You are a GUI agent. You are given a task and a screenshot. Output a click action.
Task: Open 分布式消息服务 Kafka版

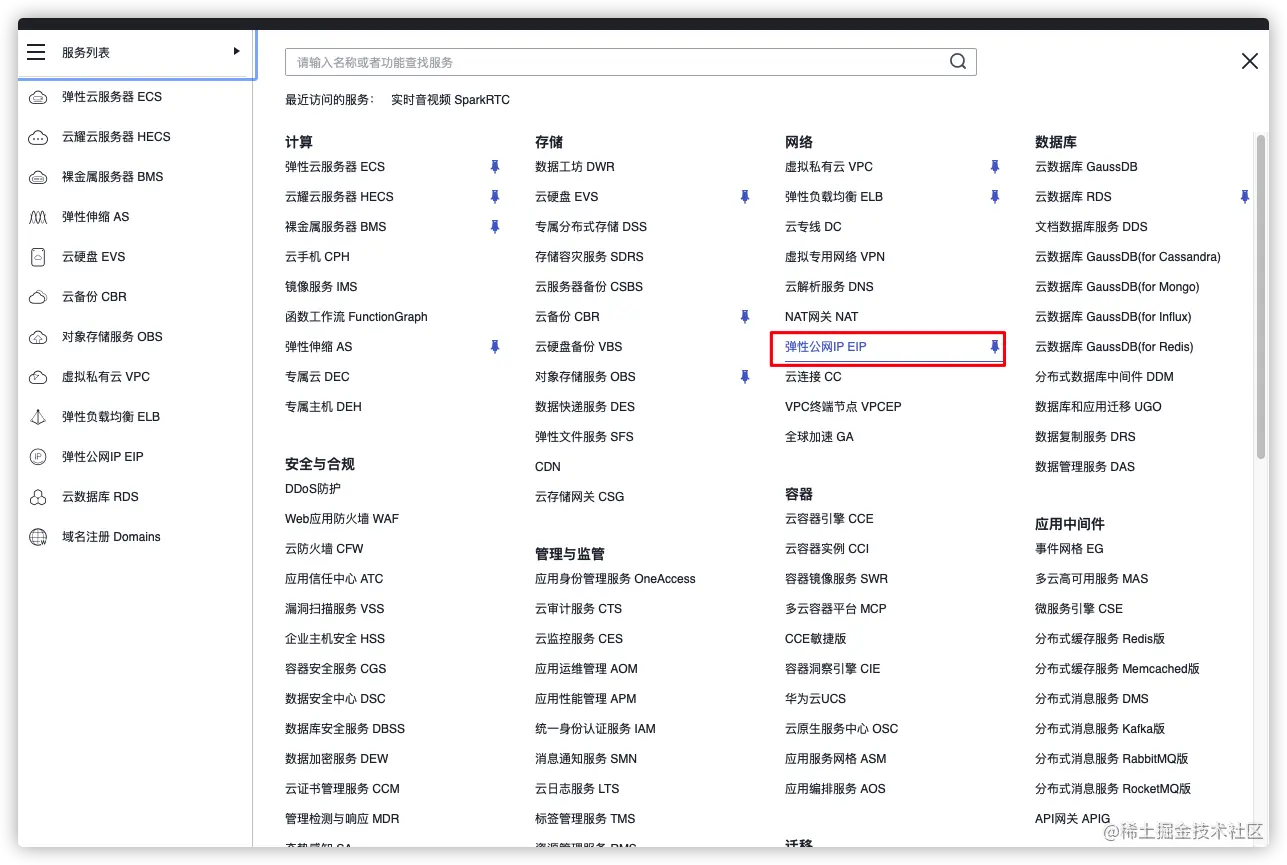click(1100, 729)
